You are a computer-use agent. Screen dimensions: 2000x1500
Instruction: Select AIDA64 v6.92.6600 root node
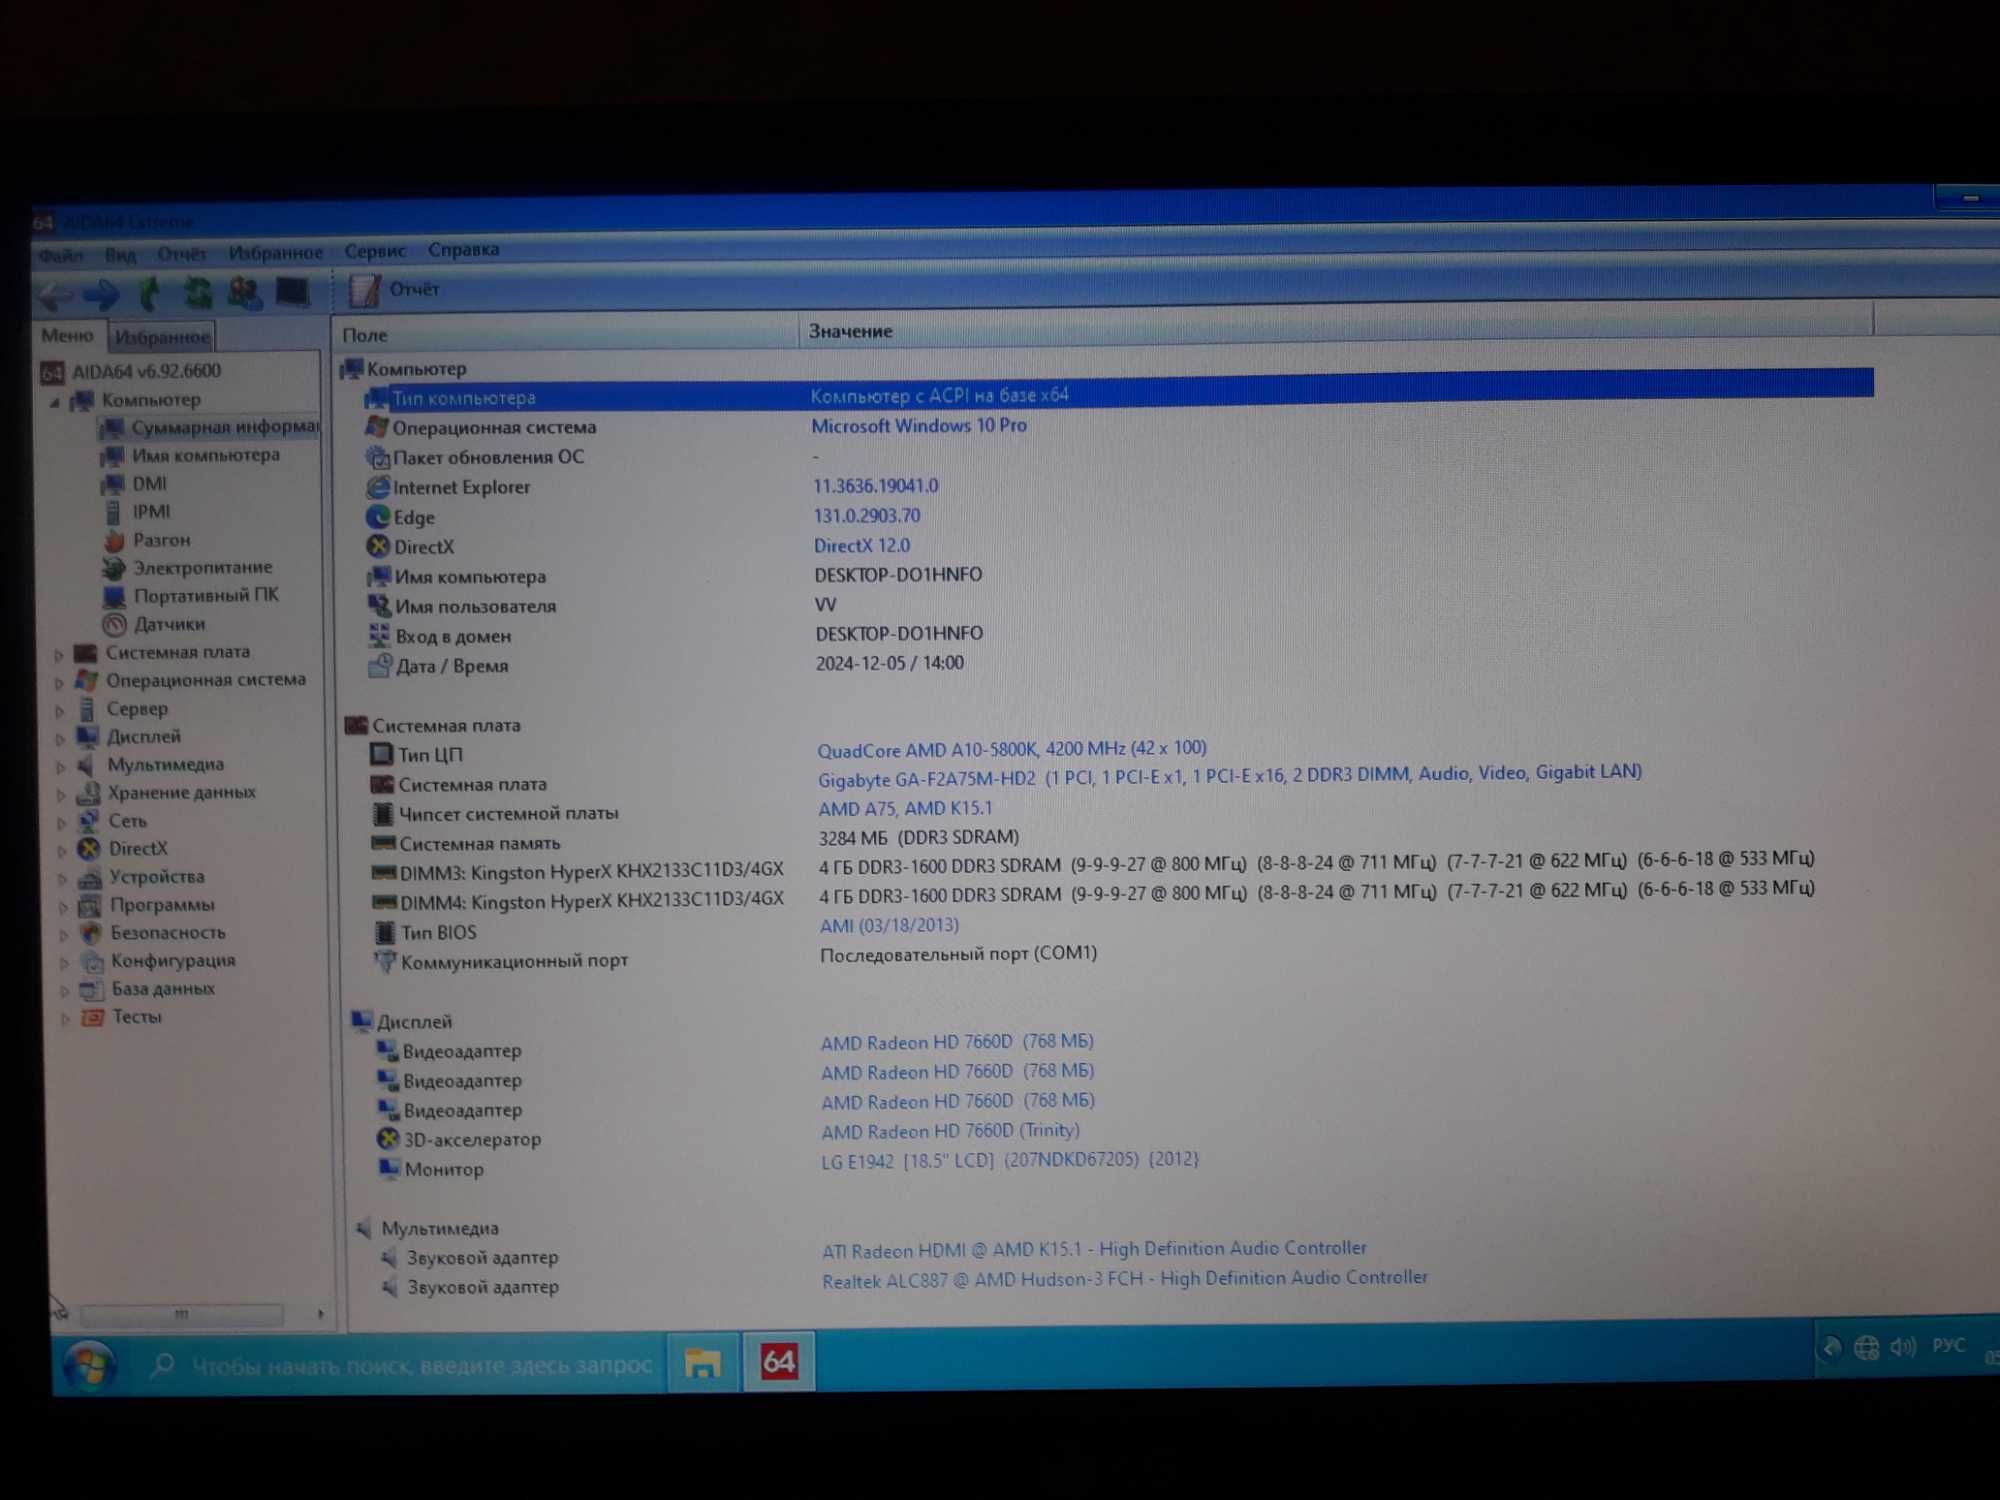[146, 371]
